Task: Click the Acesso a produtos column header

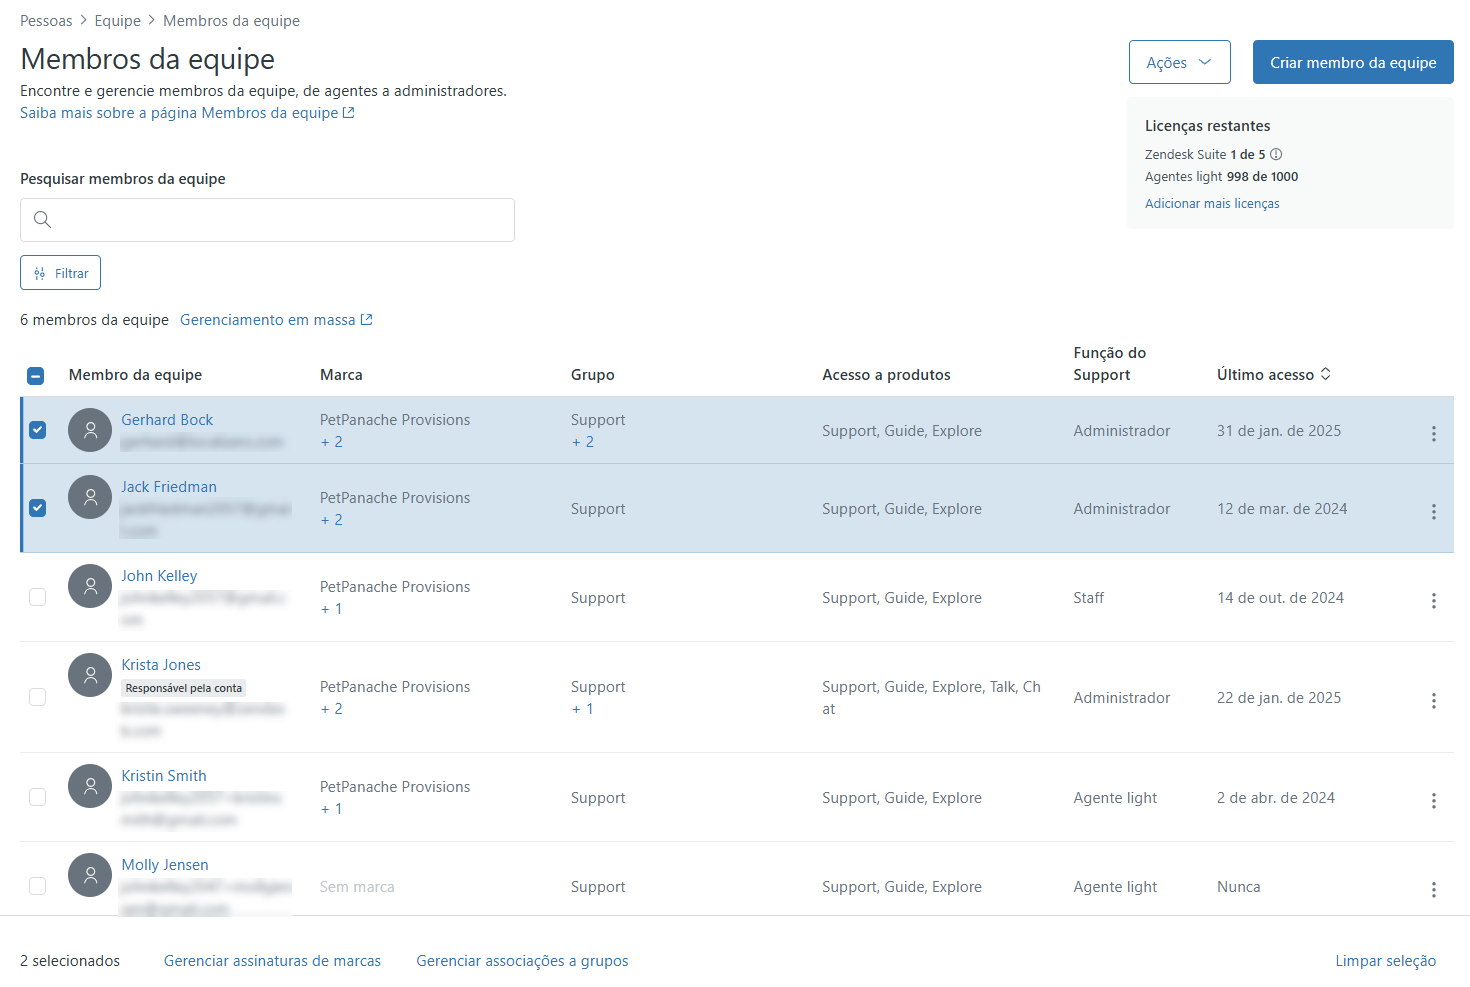Action: [886, 375]
